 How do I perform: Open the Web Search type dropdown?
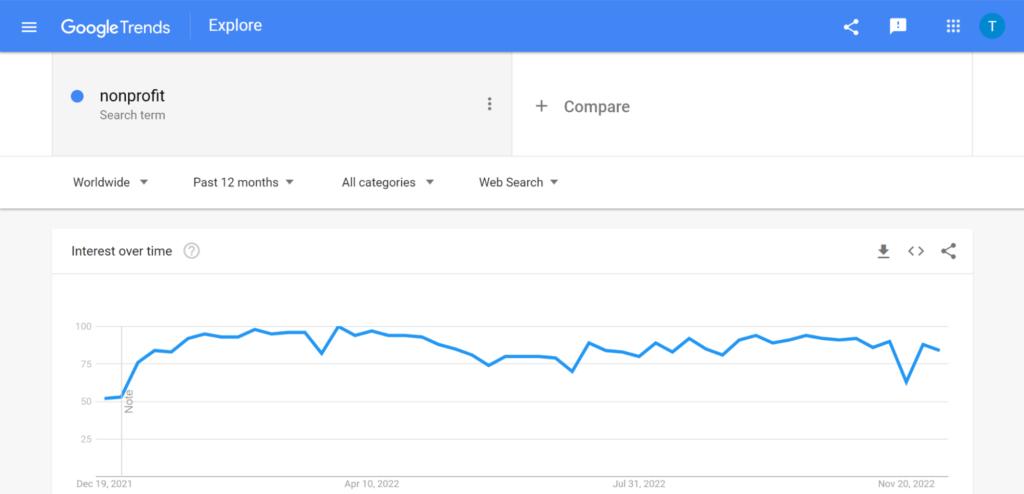[519, 182]
